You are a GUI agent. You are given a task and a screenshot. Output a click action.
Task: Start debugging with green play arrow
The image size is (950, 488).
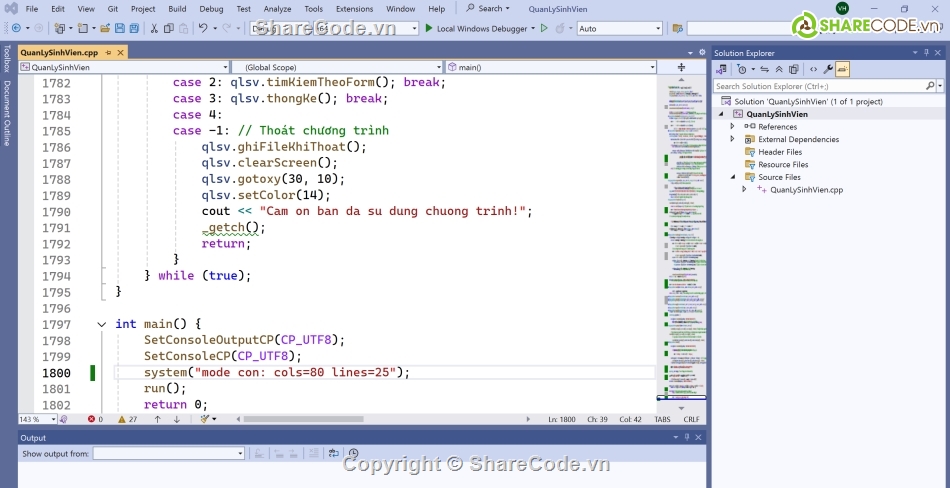click(x=429, y=28)
